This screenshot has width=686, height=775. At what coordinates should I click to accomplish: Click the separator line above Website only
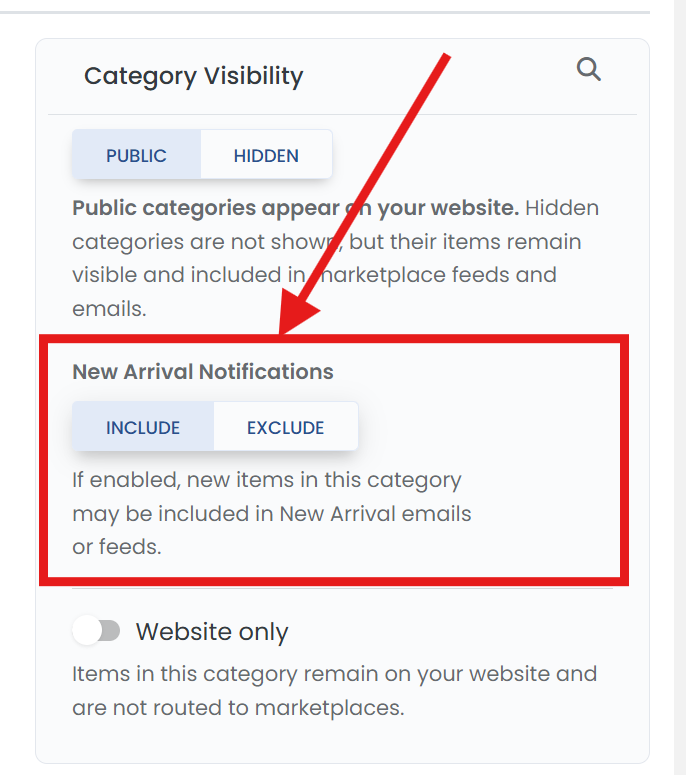342,588
